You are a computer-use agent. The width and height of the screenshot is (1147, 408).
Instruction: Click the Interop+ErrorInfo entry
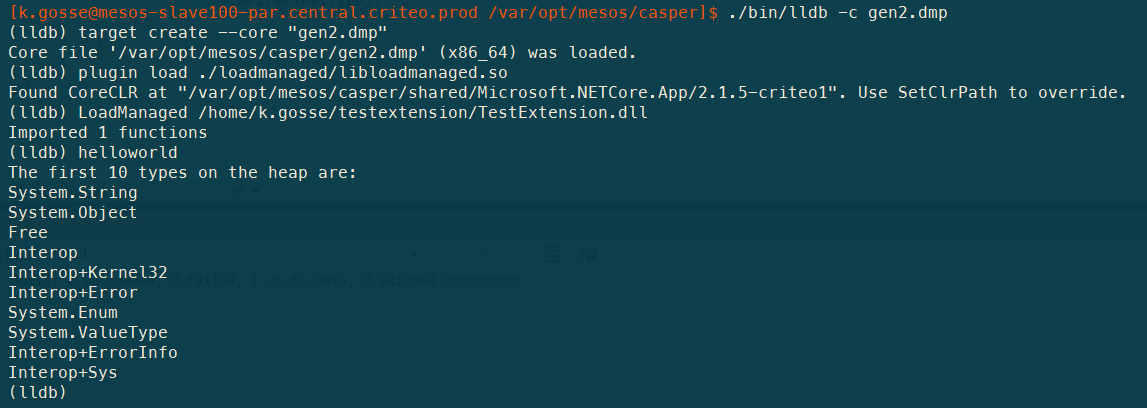point(93,352)
